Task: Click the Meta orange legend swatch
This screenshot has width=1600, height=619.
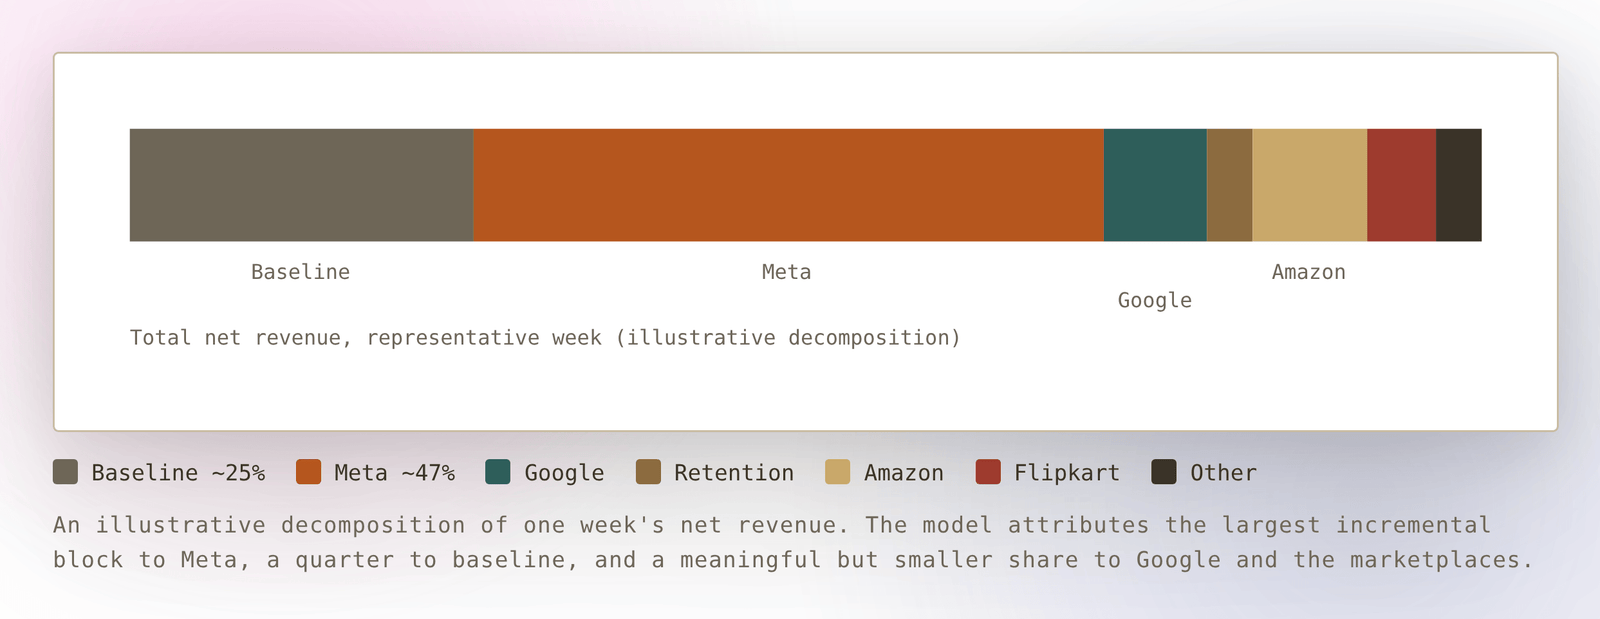Action: [308, 472]
